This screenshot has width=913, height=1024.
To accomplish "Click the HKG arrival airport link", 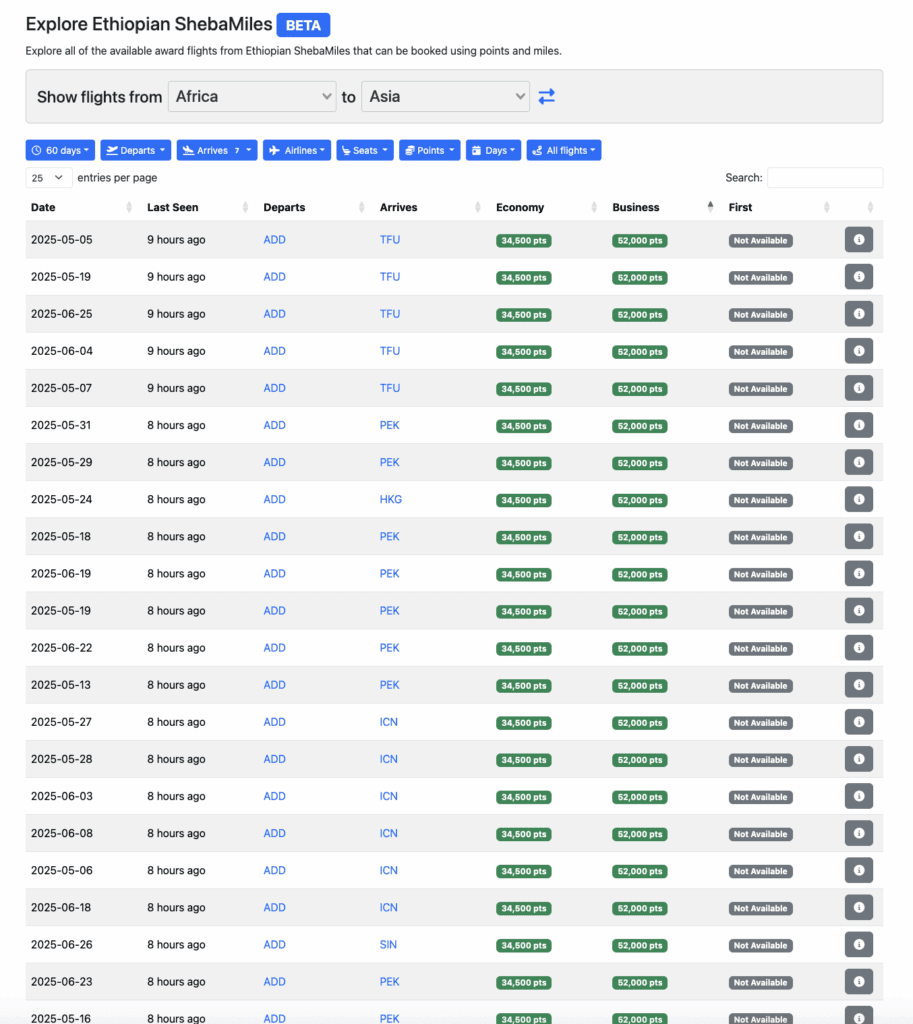I will [x=390, y=499].
